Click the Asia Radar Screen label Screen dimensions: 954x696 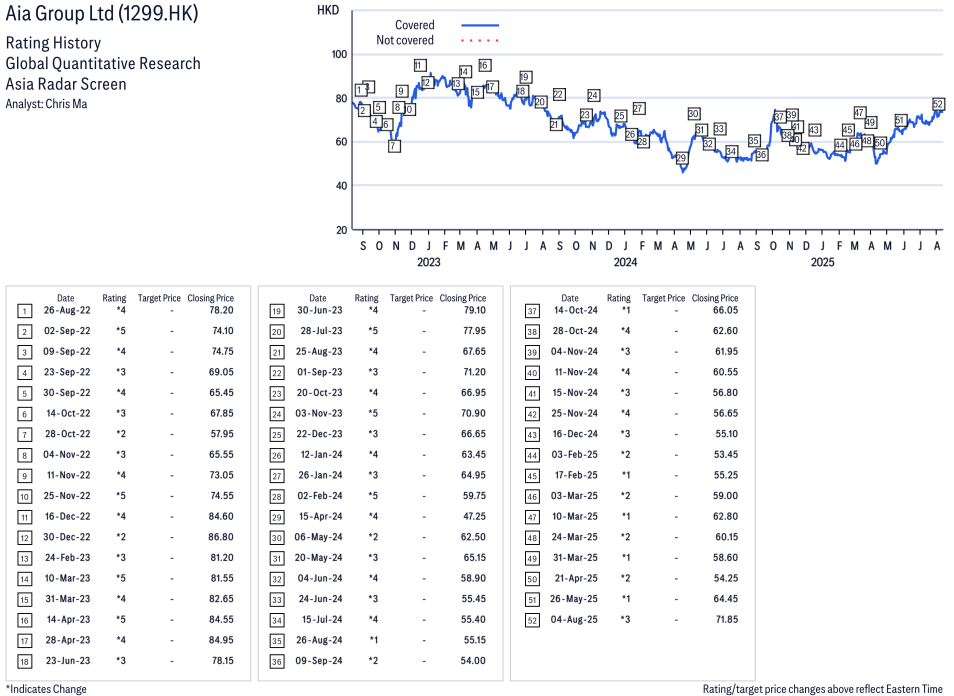tap(66, 84)
